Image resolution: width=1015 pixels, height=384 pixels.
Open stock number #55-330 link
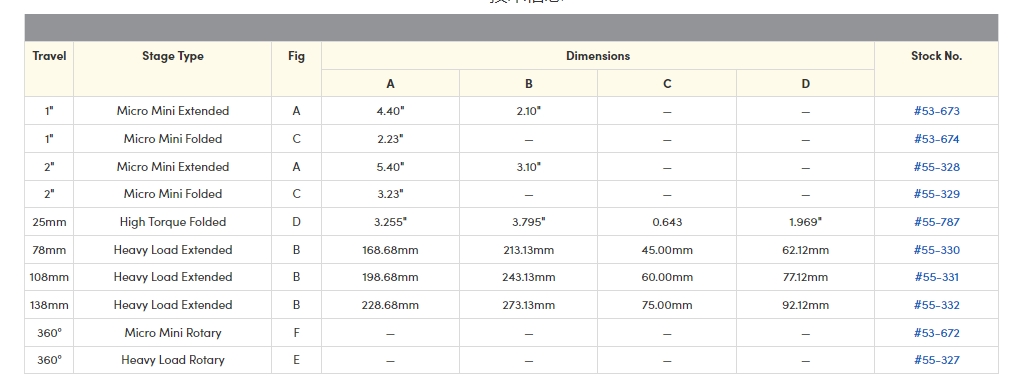936,250
